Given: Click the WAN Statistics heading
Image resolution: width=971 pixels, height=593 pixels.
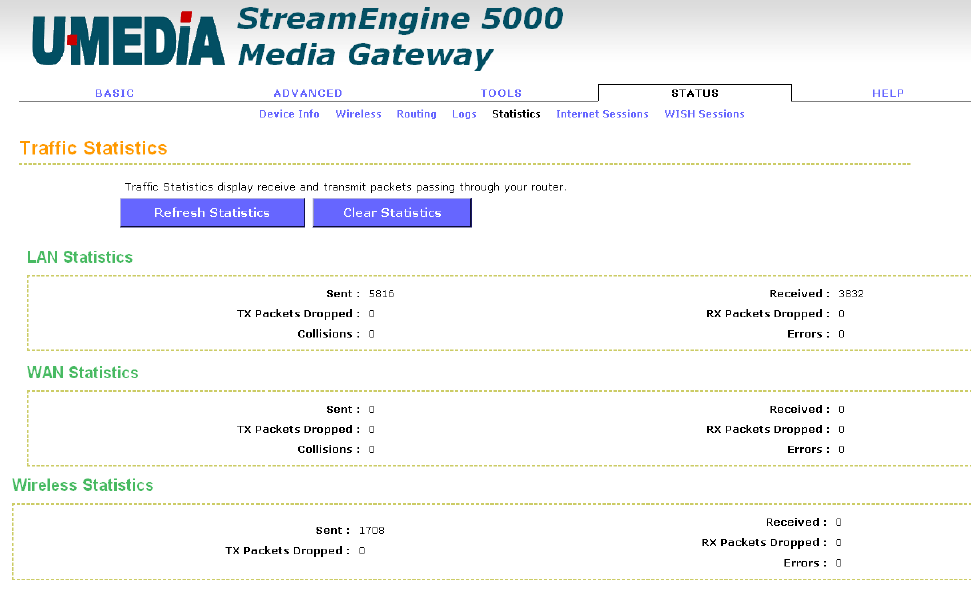Looking at the screenshot, I should click(x=82, y=373).
